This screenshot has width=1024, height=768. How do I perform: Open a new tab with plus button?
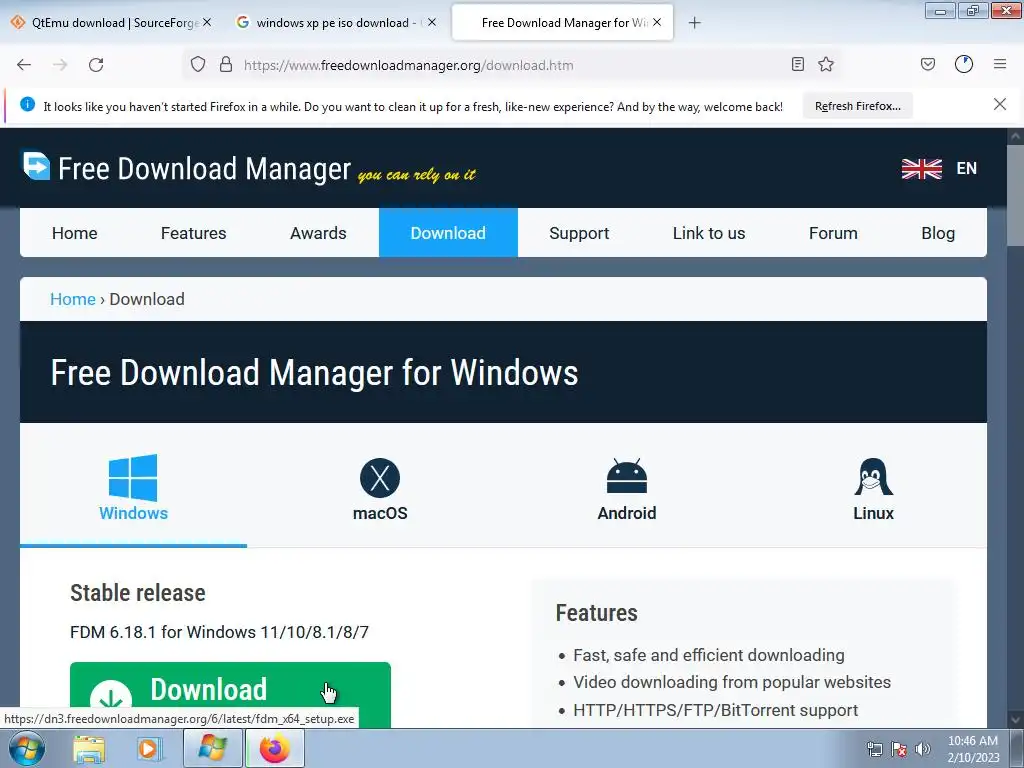695,23
